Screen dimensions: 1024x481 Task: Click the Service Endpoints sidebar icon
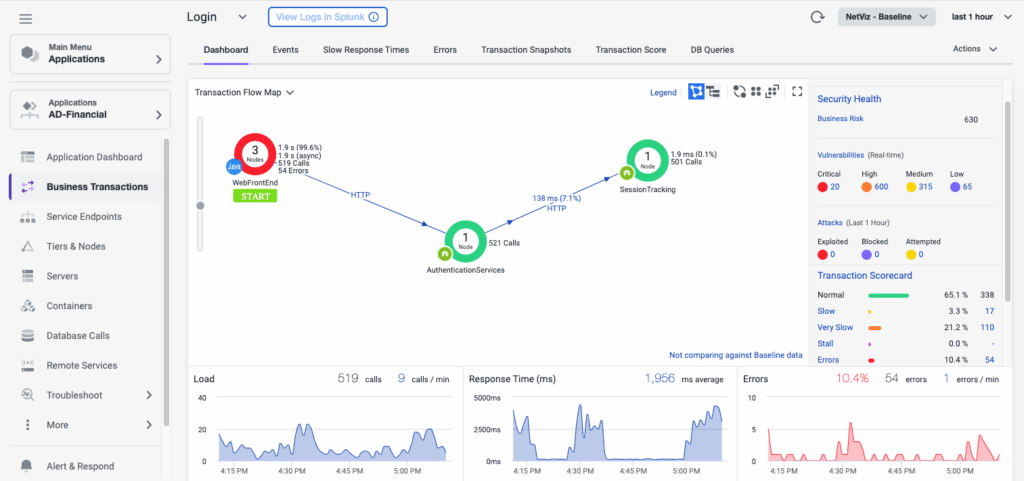(x=27, y=217)
